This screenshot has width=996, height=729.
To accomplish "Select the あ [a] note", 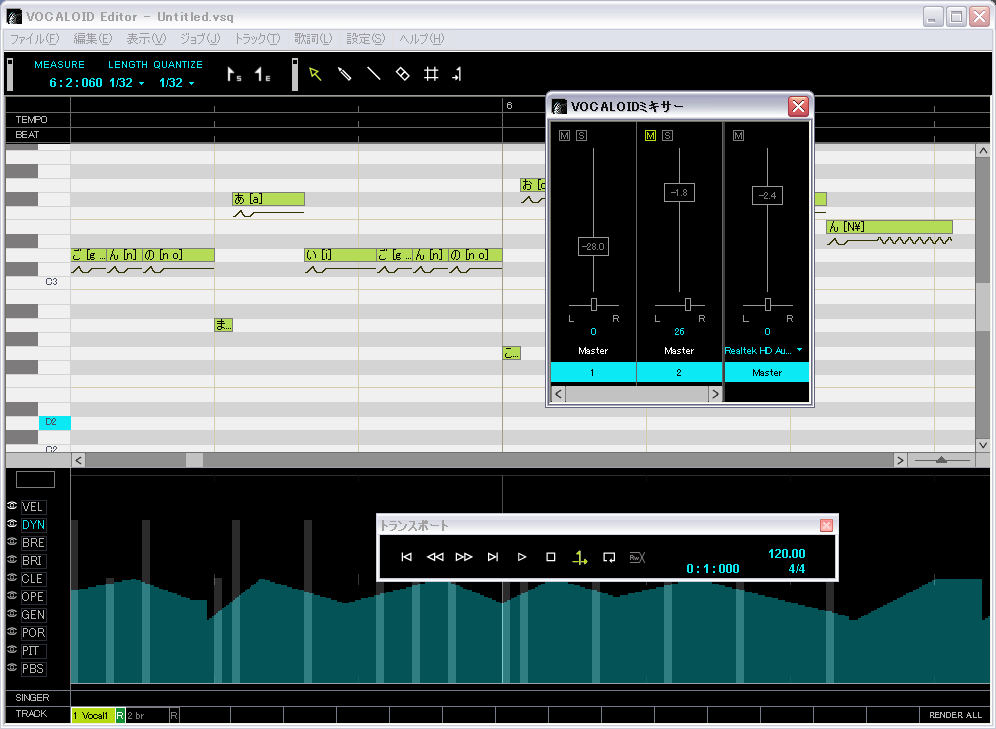I will coord(268,199).
